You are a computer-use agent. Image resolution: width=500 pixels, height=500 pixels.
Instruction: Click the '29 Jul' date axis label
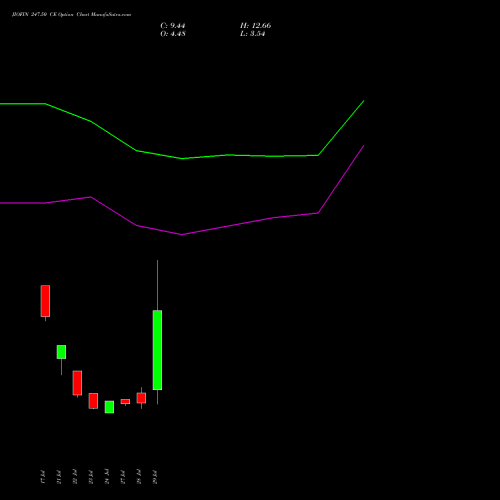click(155, 477)
